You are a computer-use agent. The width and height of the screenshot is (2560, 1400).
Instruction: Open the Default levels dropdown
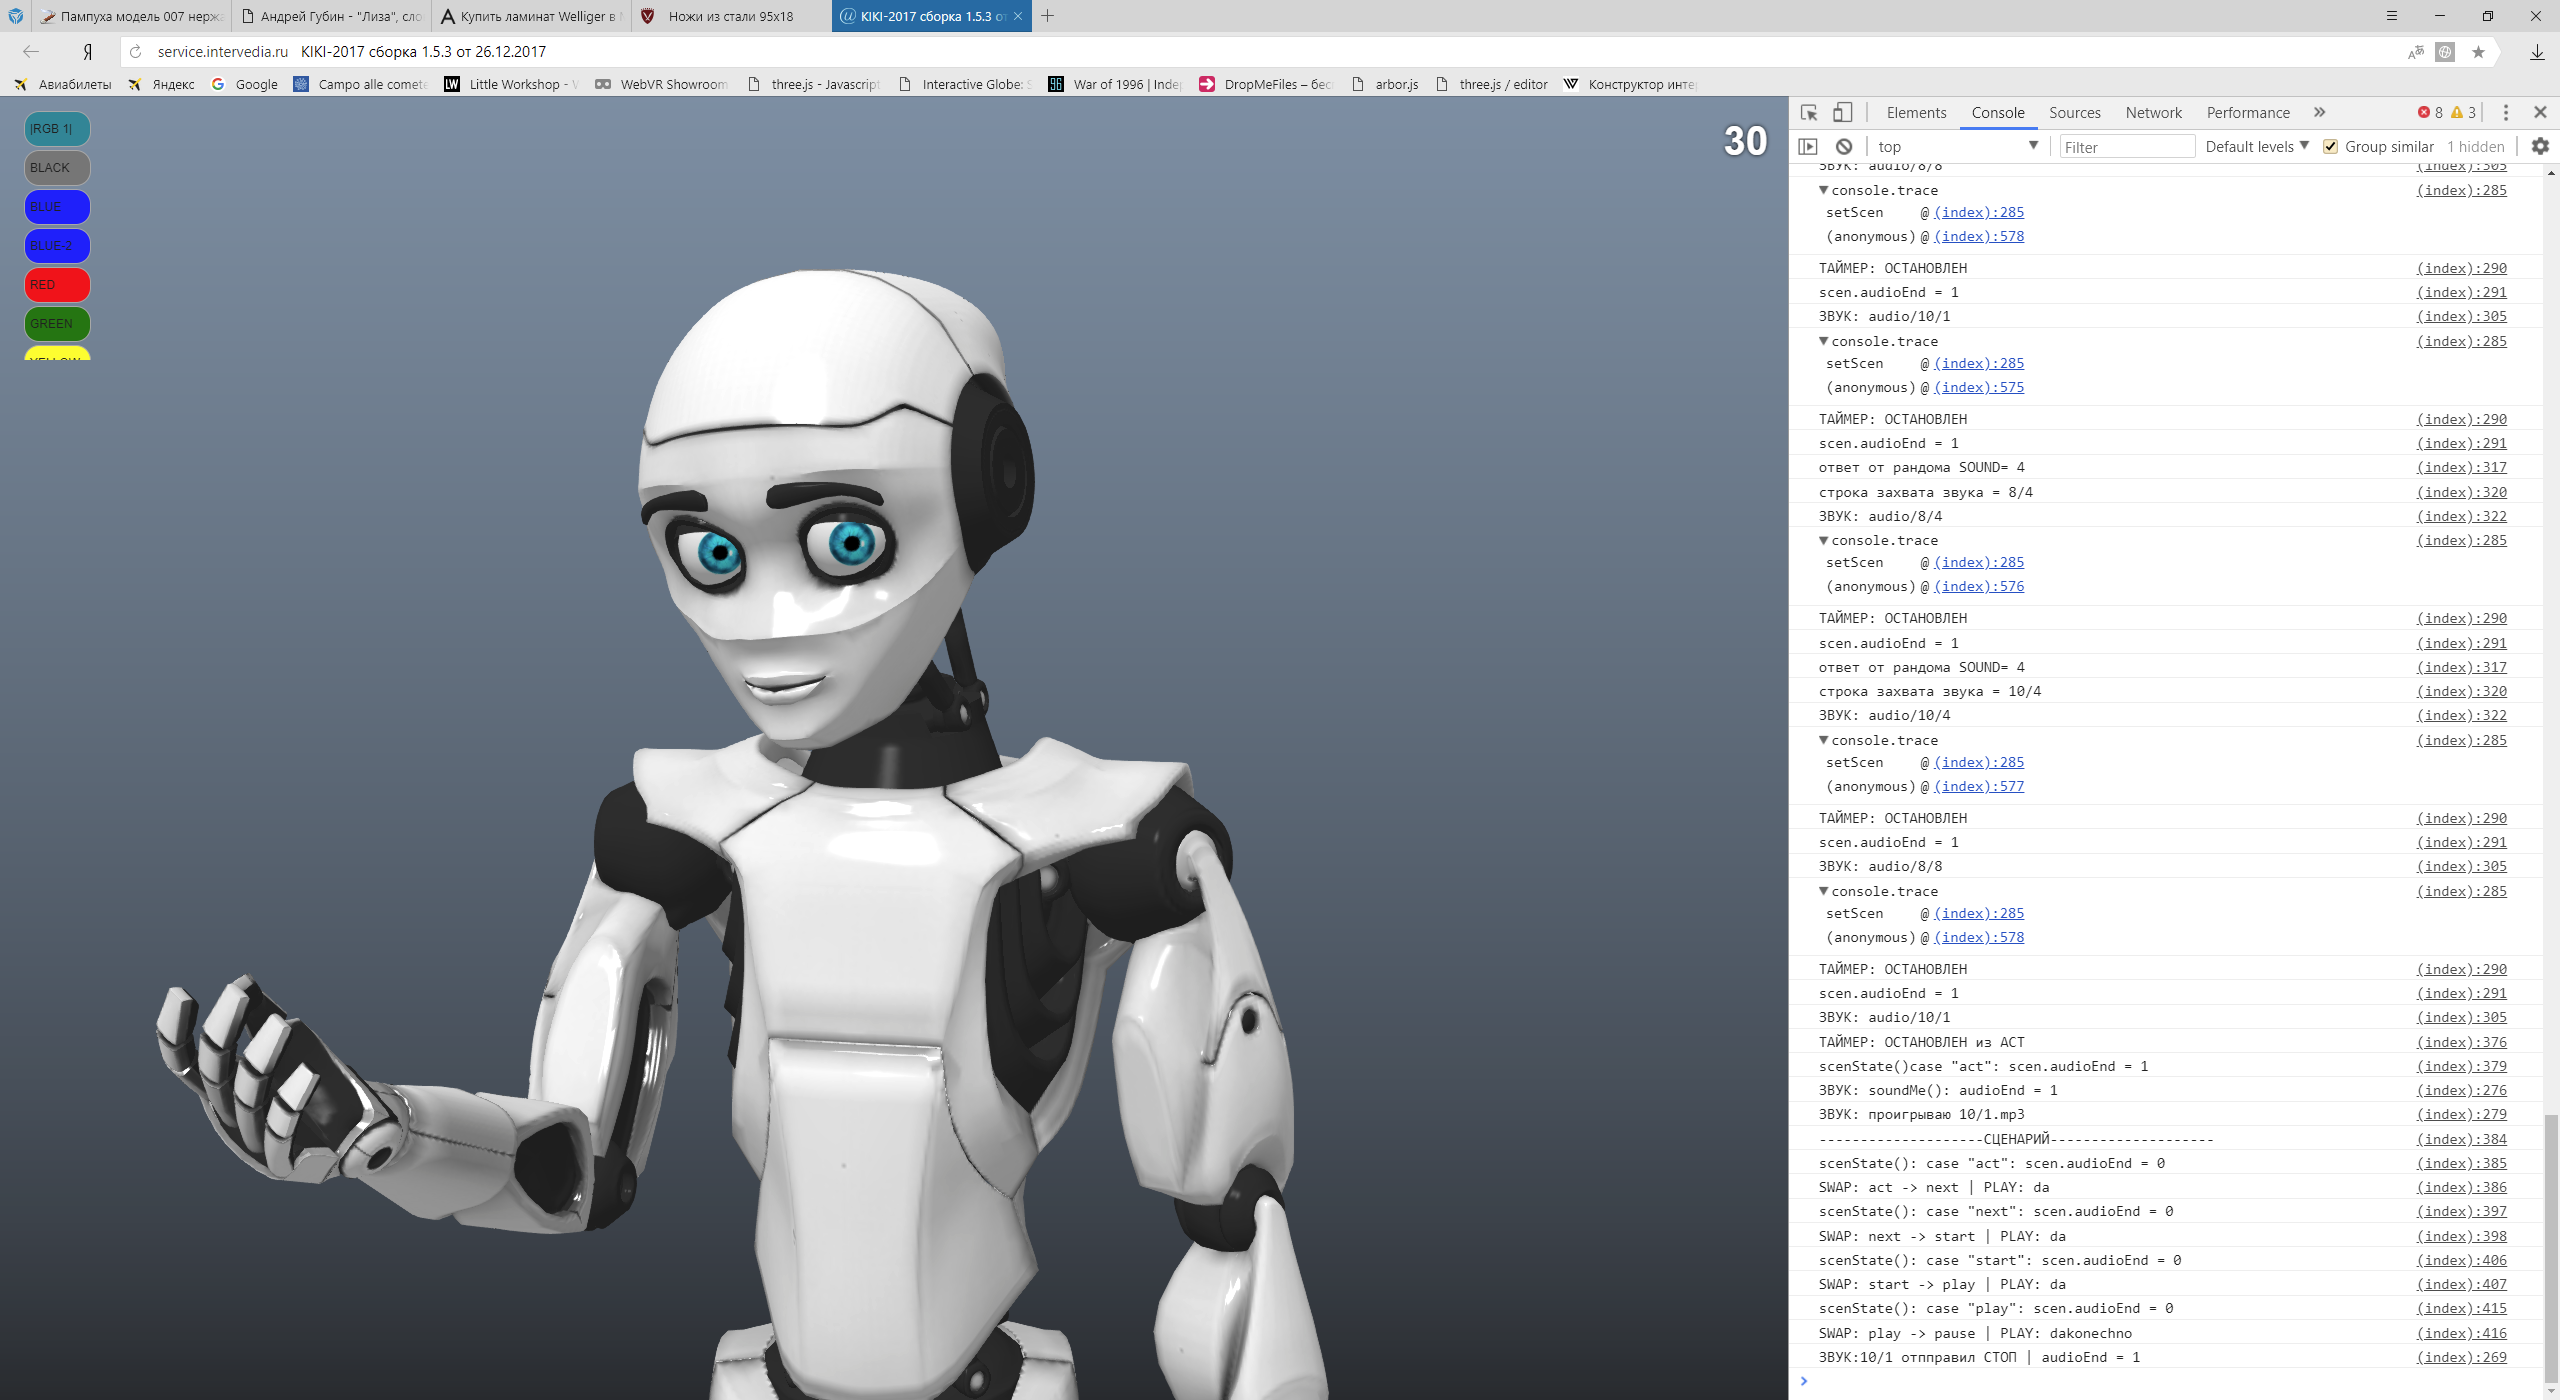[2256, 147]
